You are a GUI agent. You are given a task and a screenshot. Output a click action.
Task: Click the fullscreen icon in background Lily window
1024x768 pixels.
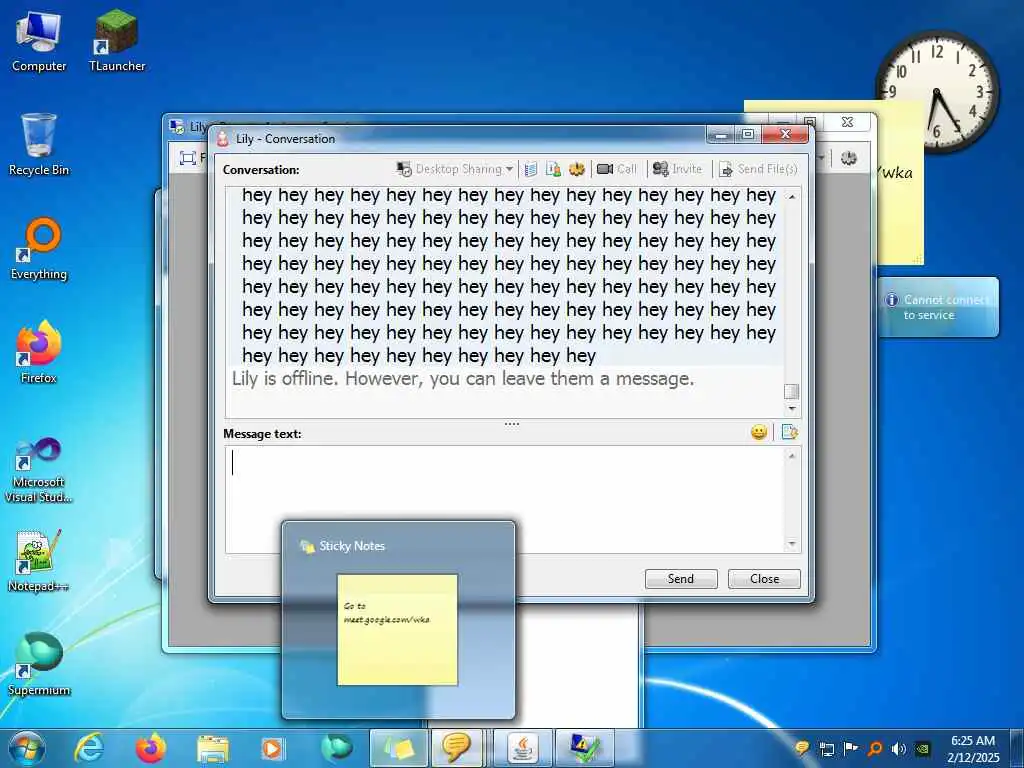pyautogui.click(x=187, y=159)
